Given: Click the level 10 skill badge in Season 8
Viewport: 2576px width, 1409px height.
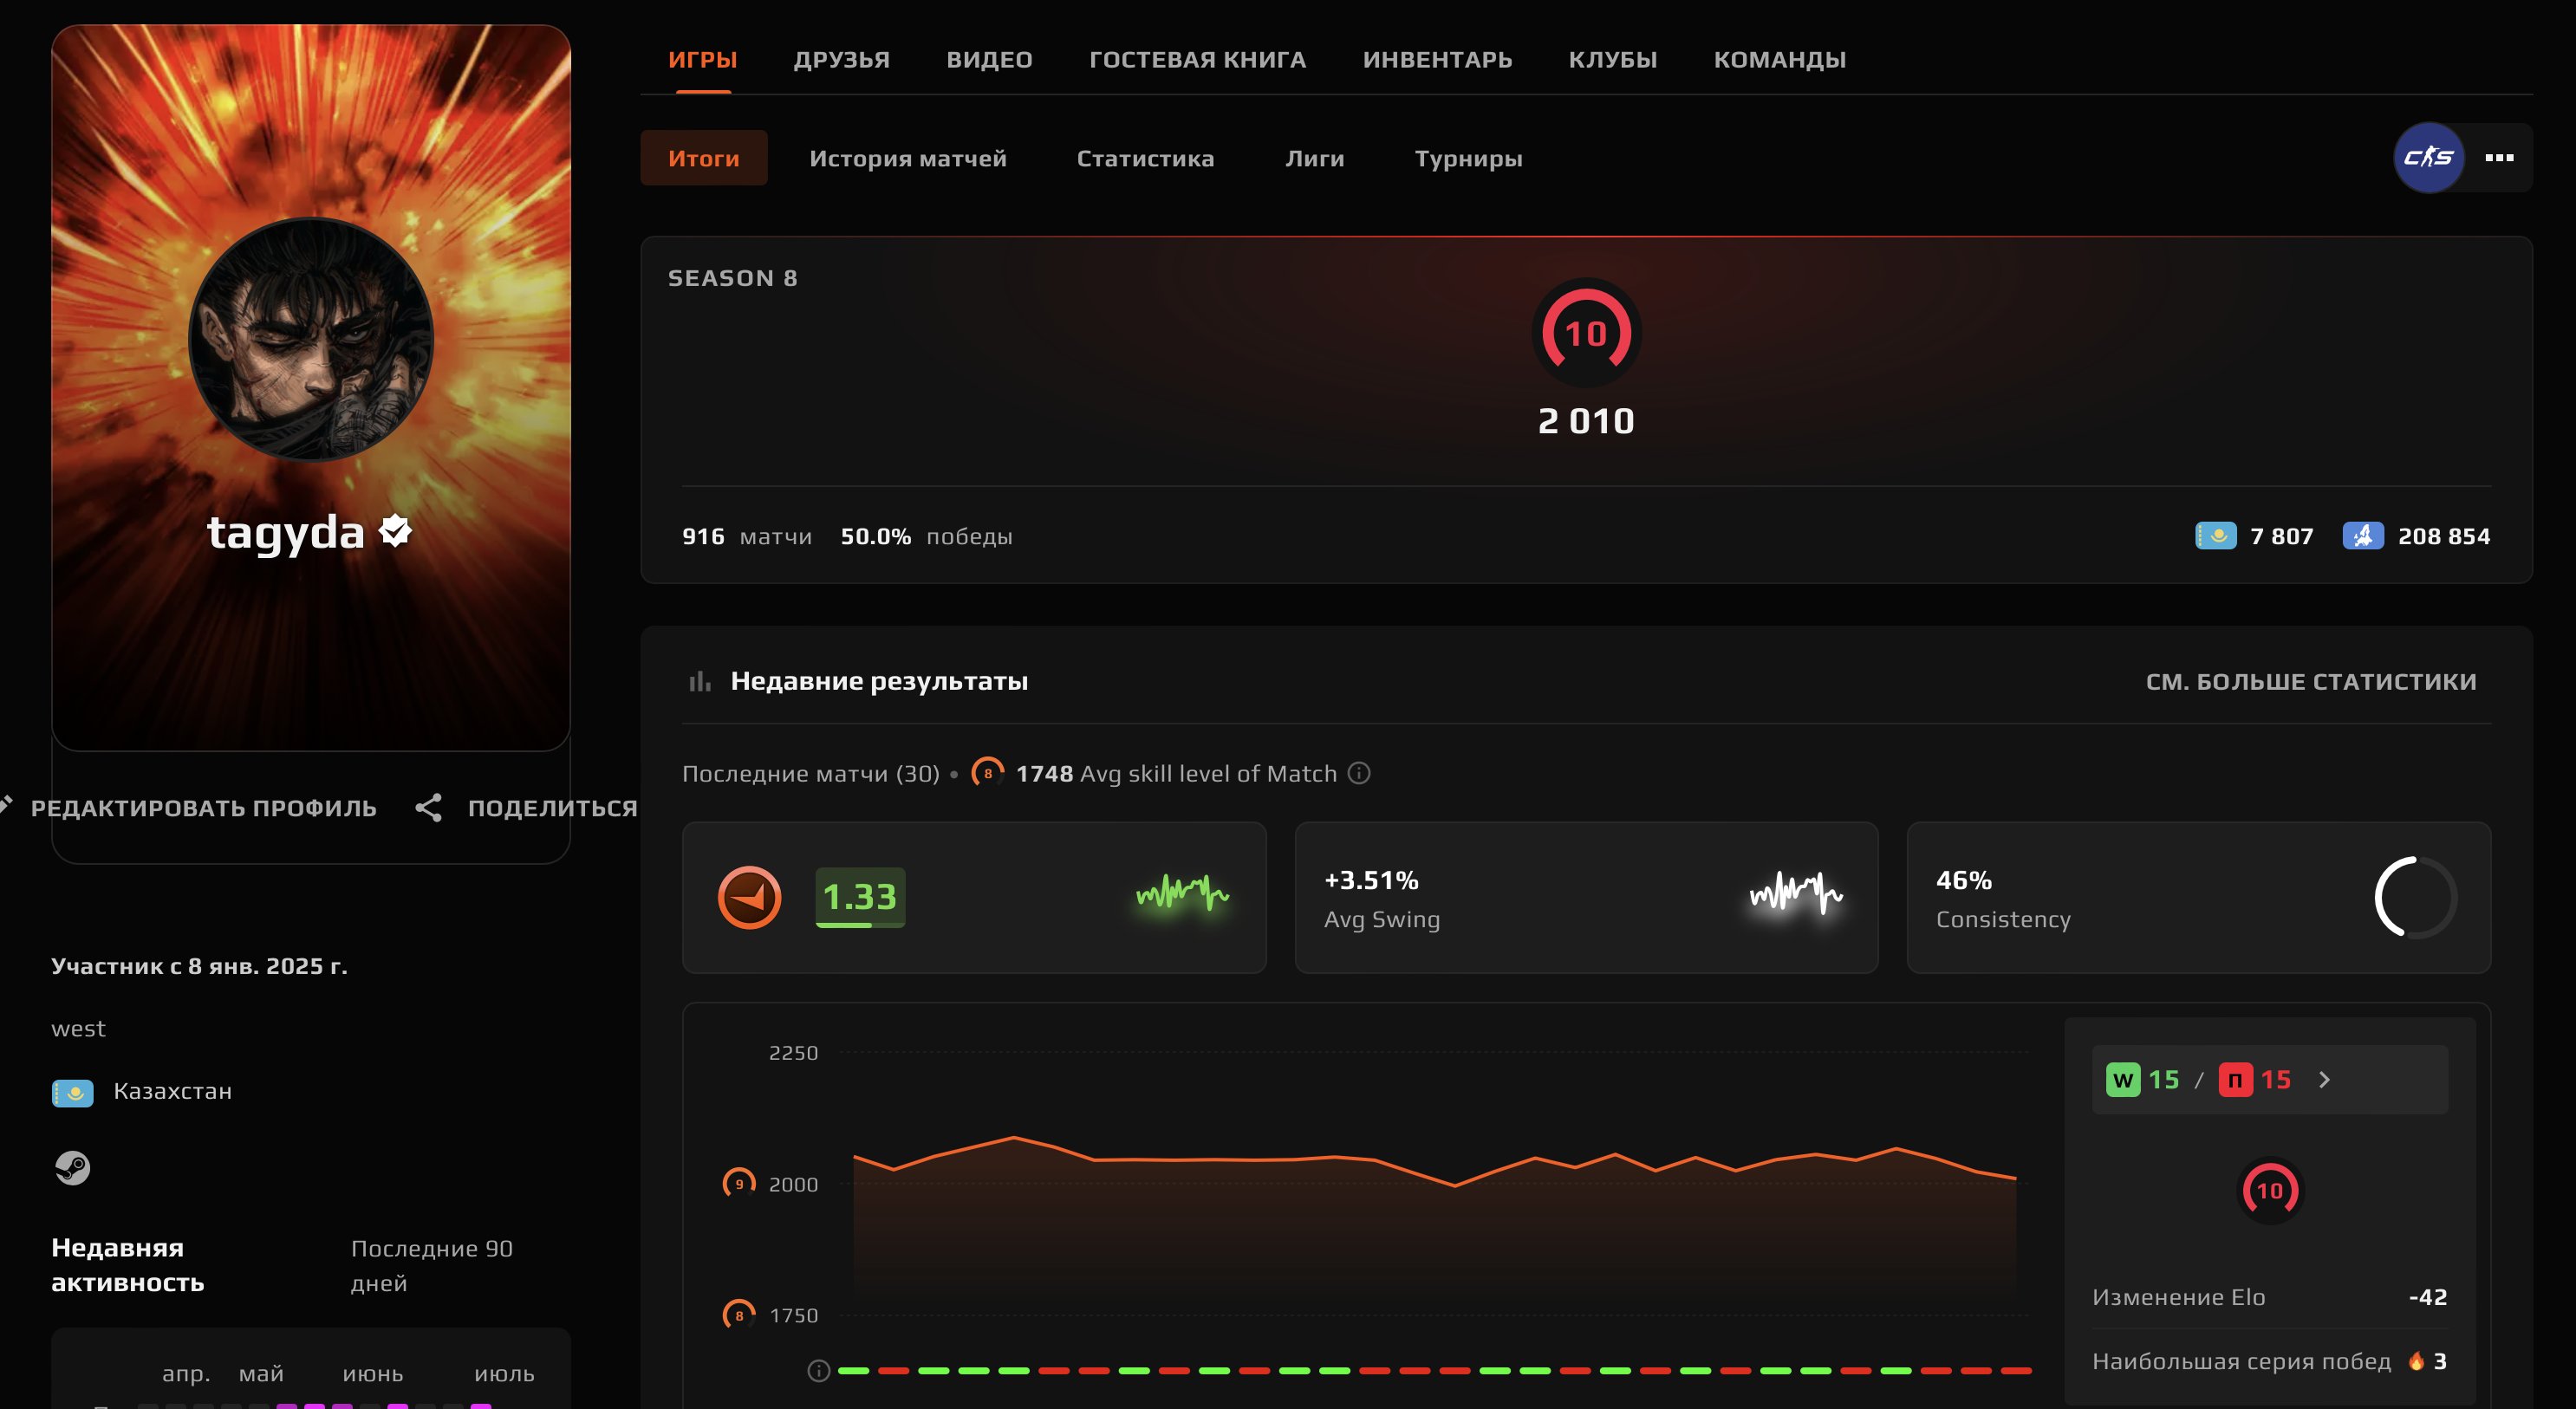Looking at the screenshot, I should click(1586, 333).
